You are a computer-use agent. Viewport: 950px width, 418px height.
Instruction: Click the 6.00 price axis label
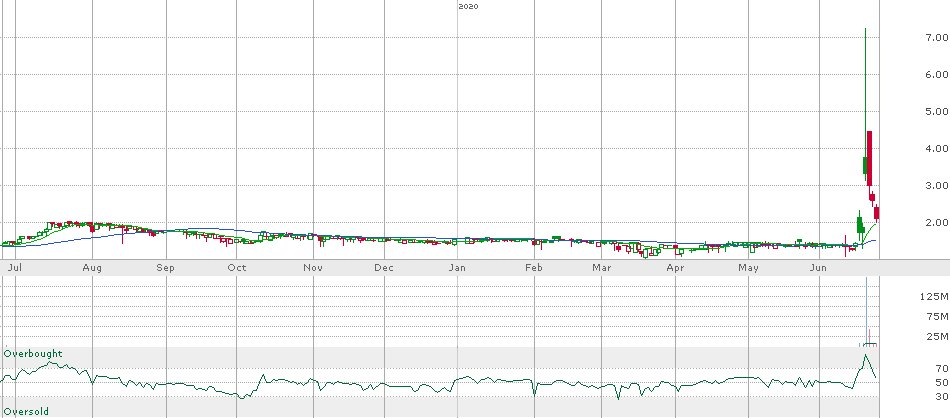tap(936, 75)
